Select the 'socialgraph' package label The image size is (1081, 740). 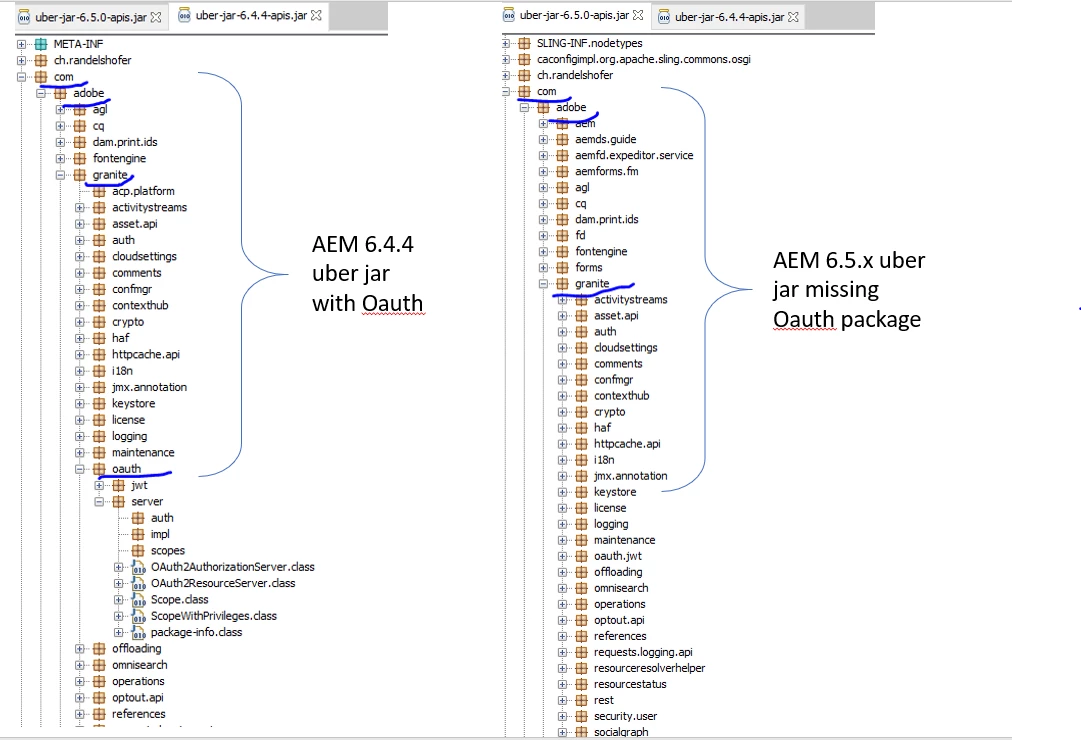click(621, 732)
